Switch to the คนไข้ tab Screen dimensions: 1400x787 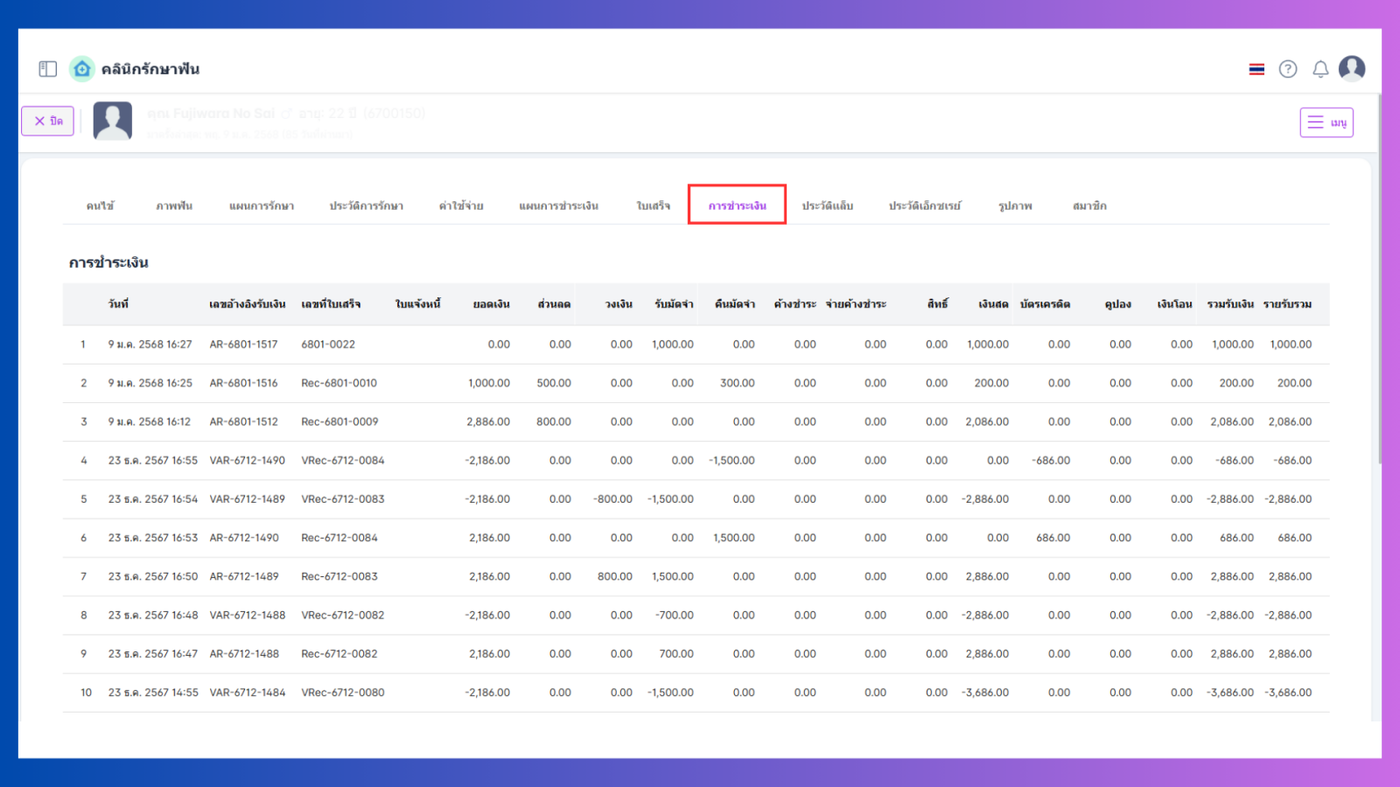tap(100, 206)
